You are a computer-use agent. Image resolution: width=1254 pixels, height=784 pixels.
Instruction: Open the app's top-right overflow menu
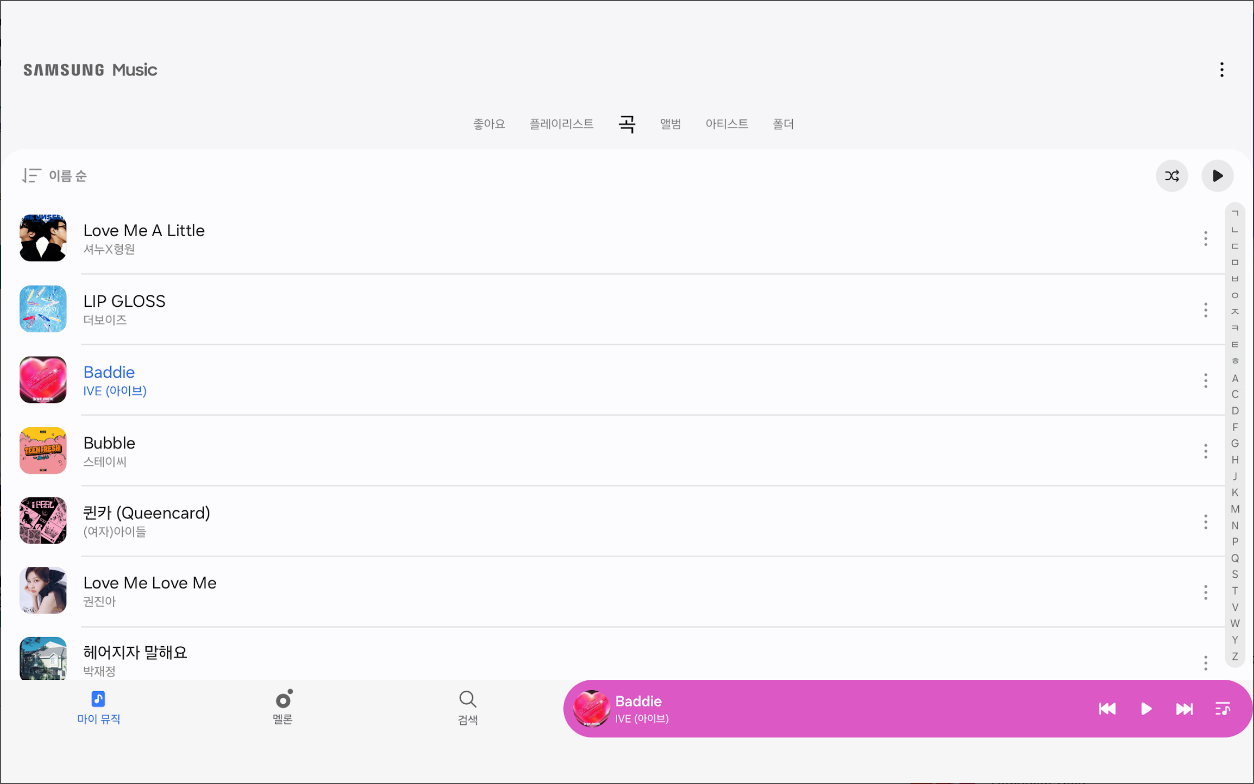(1222, 70)
